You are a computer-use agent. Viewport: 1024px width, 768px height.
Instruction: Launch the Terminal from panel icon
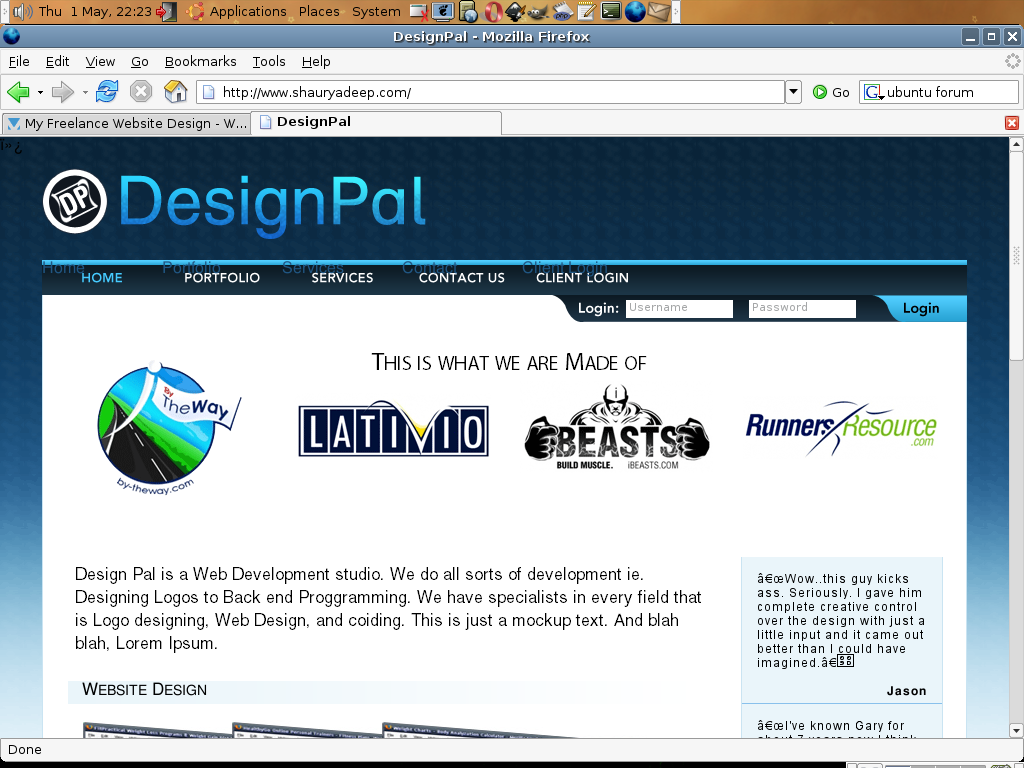pyautogui.click(x=611, y=12)
